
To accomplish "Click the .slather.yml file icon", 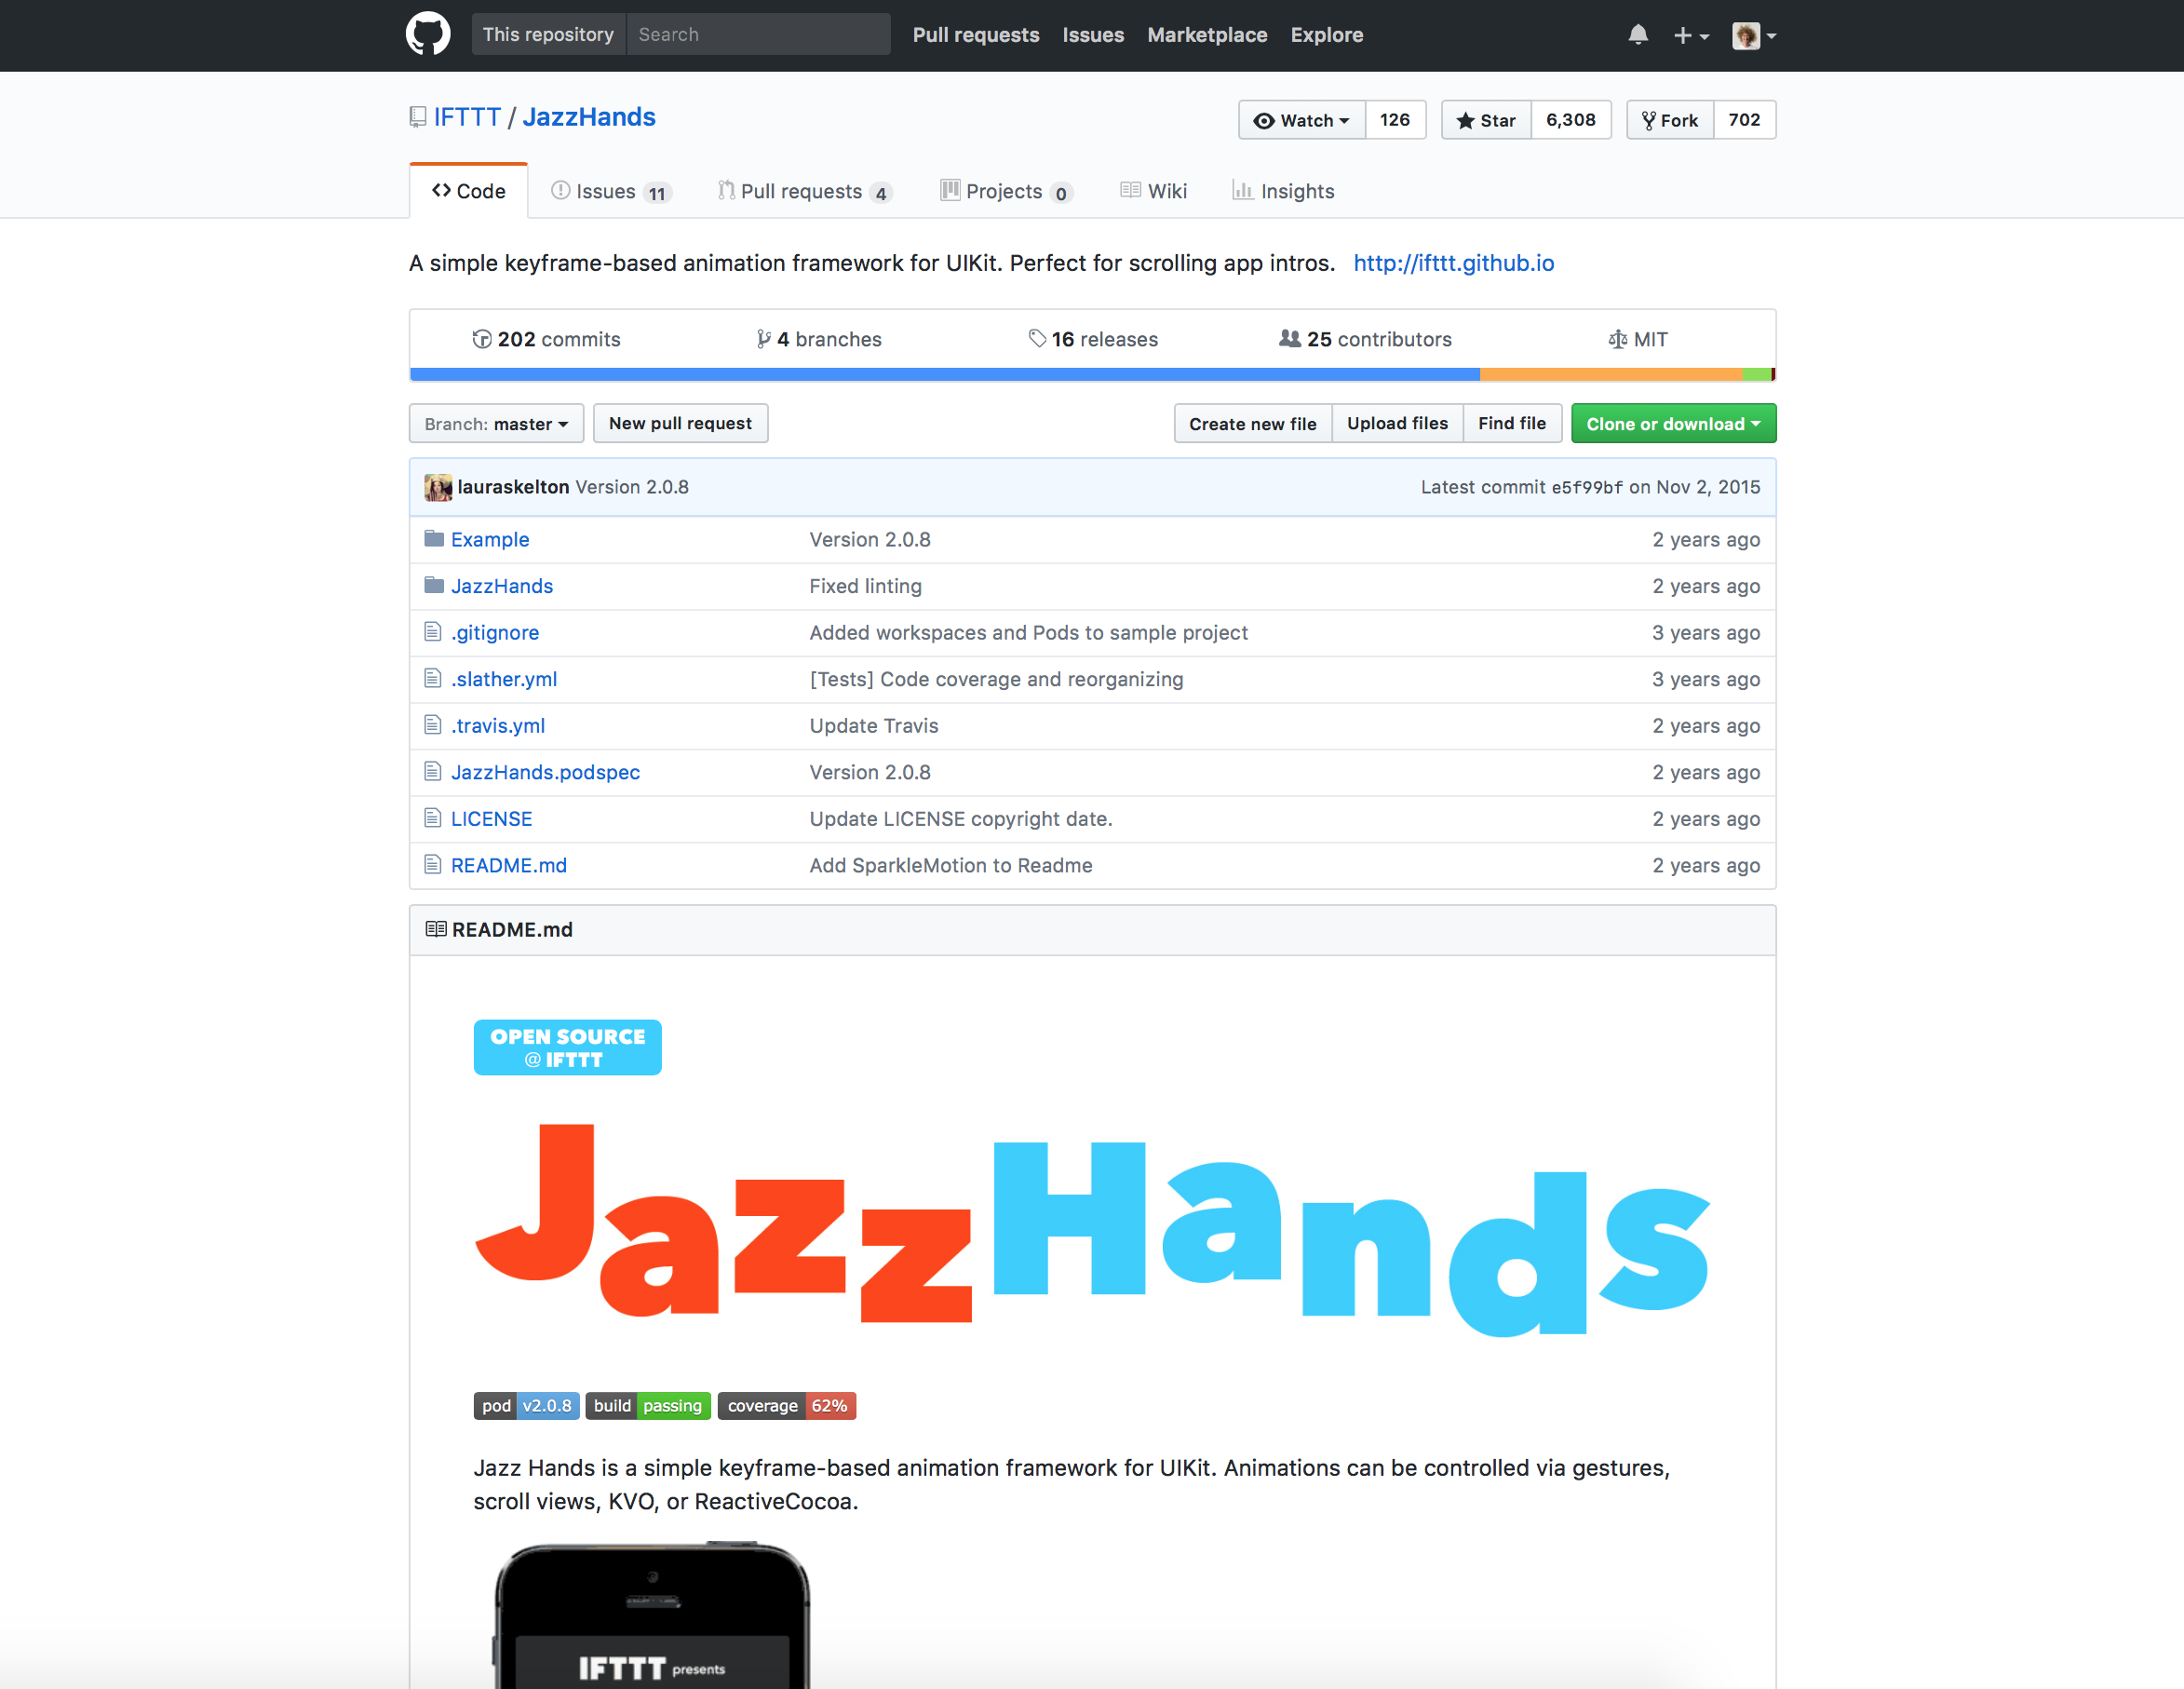I will point(433,678).
